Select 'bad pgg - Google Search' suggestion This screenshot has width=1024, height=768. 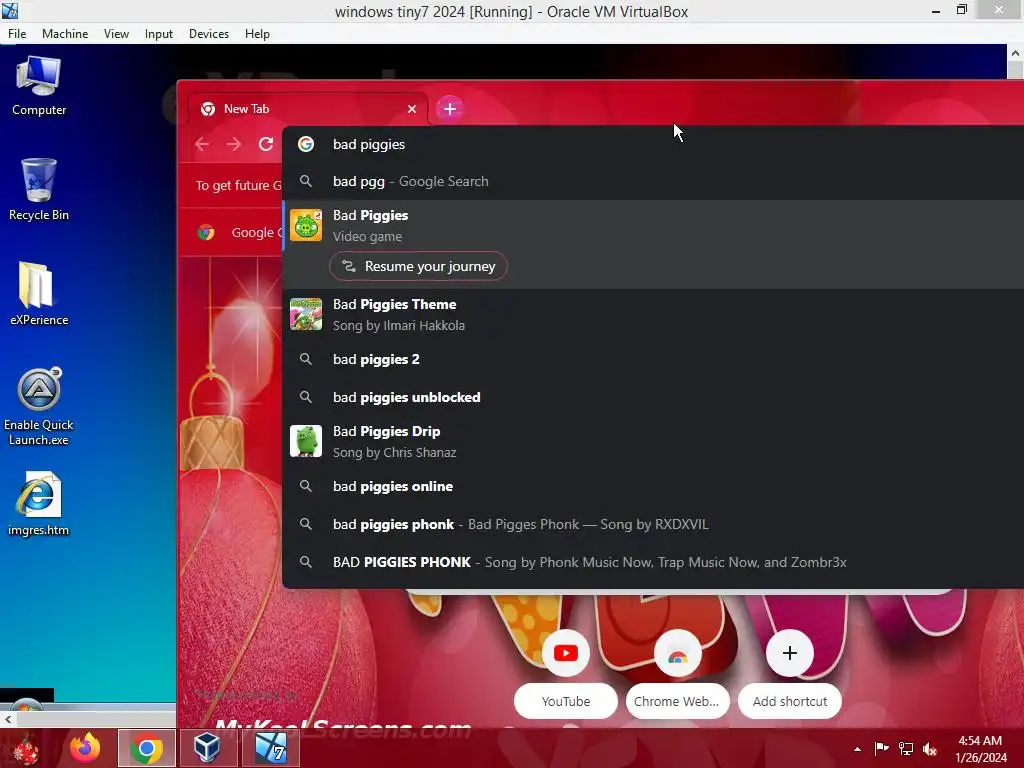[x=653, y=182]
